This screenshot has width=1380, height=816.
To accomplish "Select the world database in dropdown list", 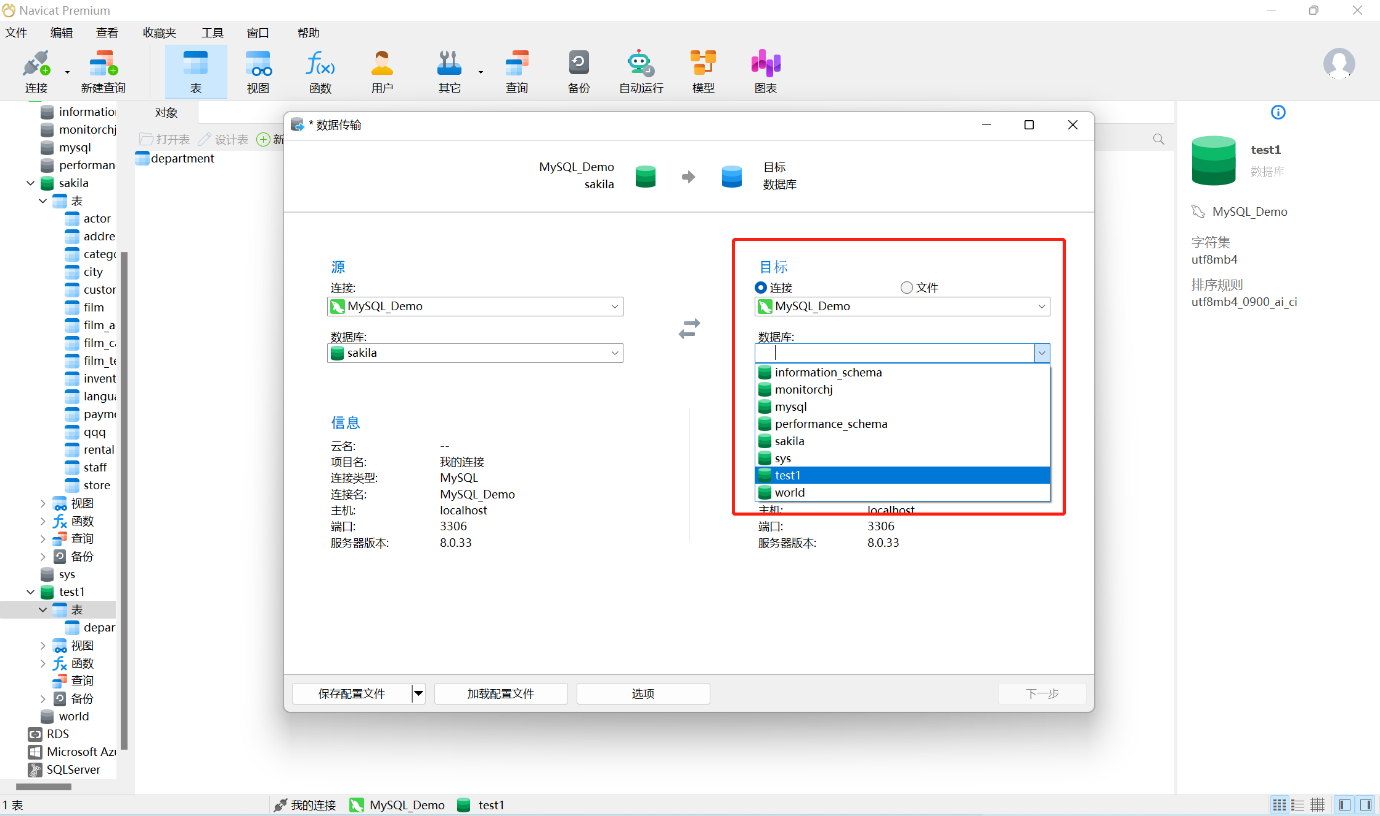I will 789,493.
